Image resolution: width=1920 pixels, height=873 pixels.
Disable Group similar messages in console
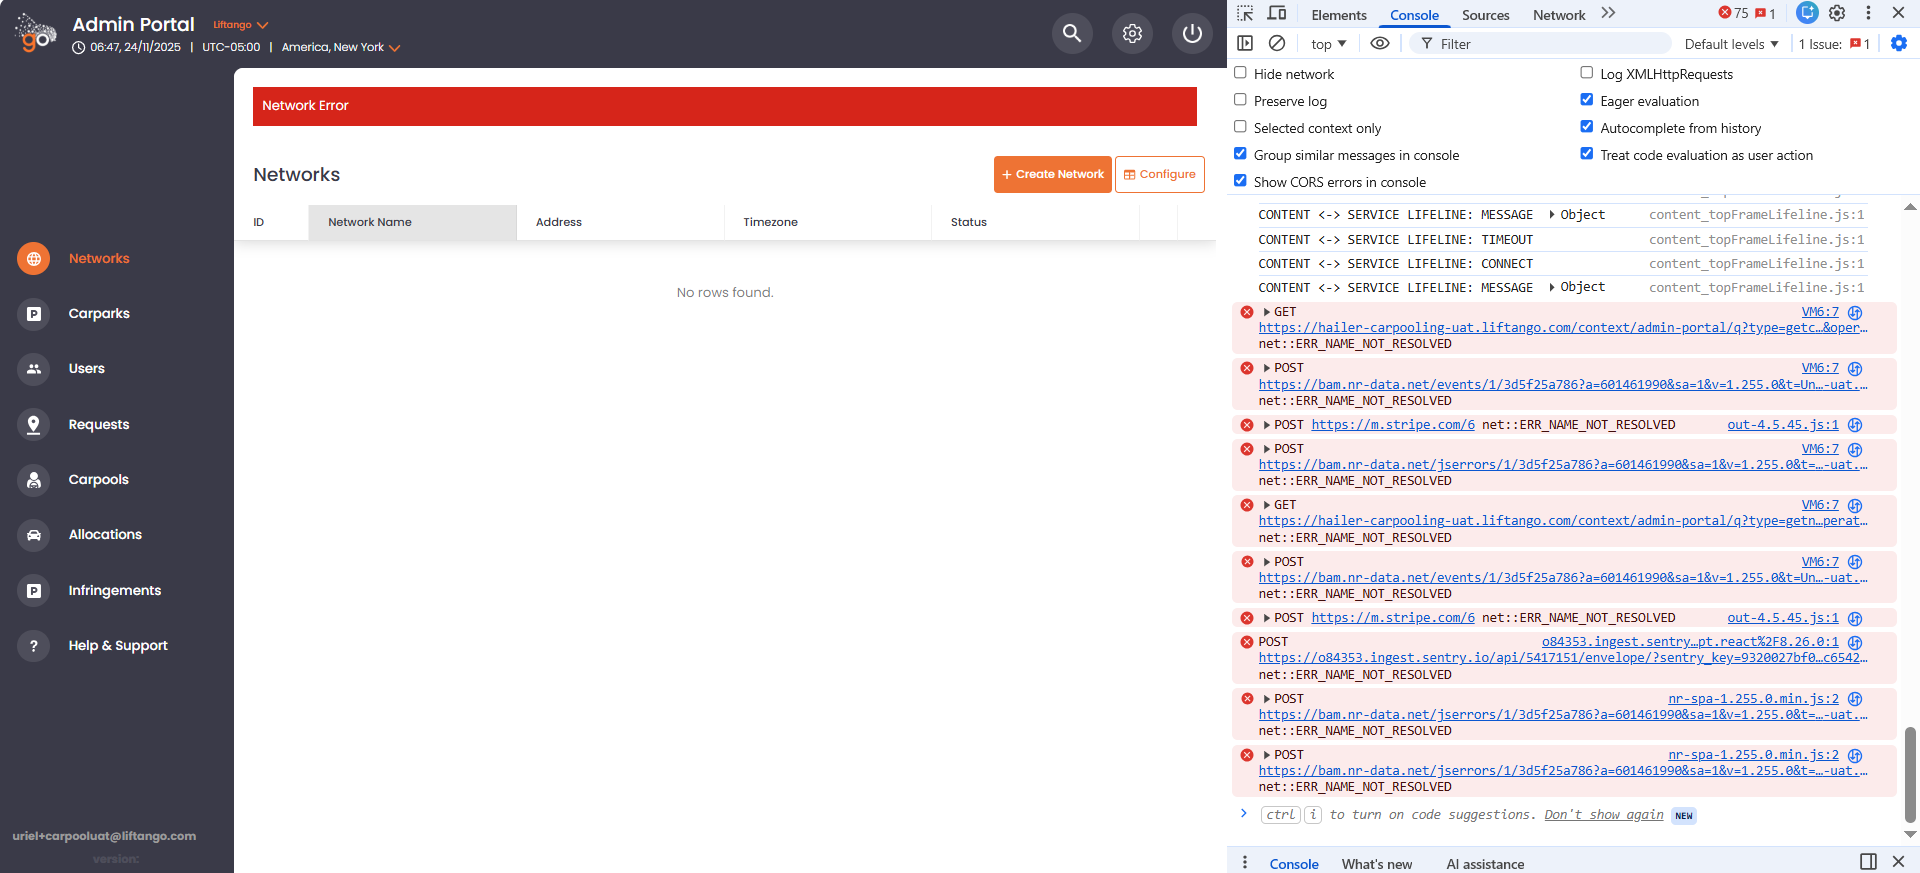(1240, 154)
